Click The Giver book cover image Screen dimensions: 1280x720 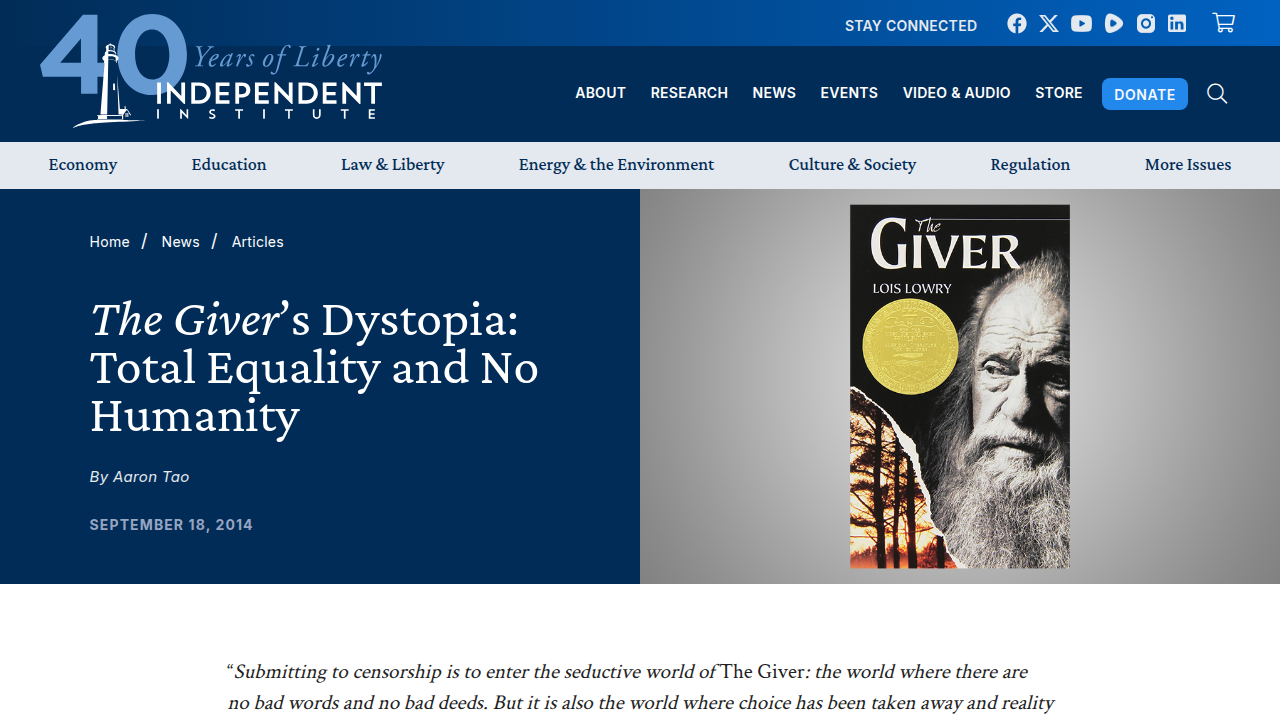point(960,387)
